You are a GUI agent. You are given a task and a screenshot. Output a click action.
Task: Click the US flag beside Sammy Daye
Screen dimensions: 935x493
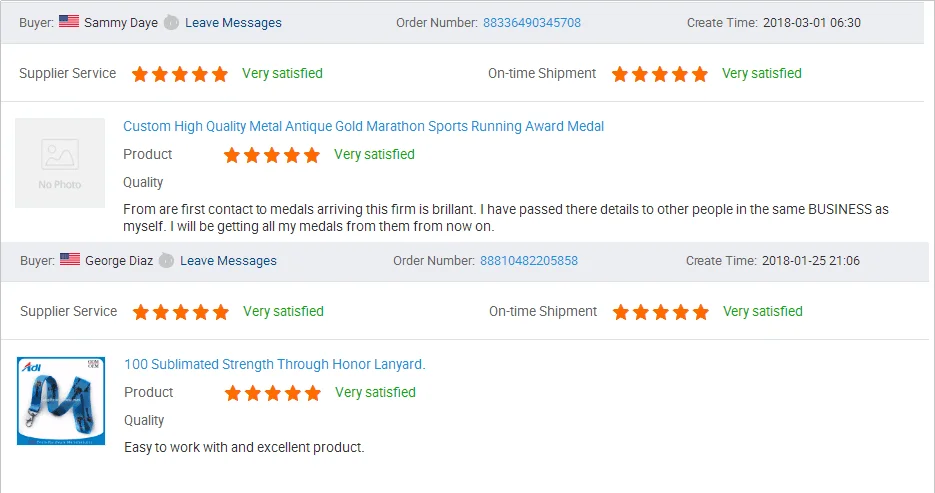pos(69,22)
